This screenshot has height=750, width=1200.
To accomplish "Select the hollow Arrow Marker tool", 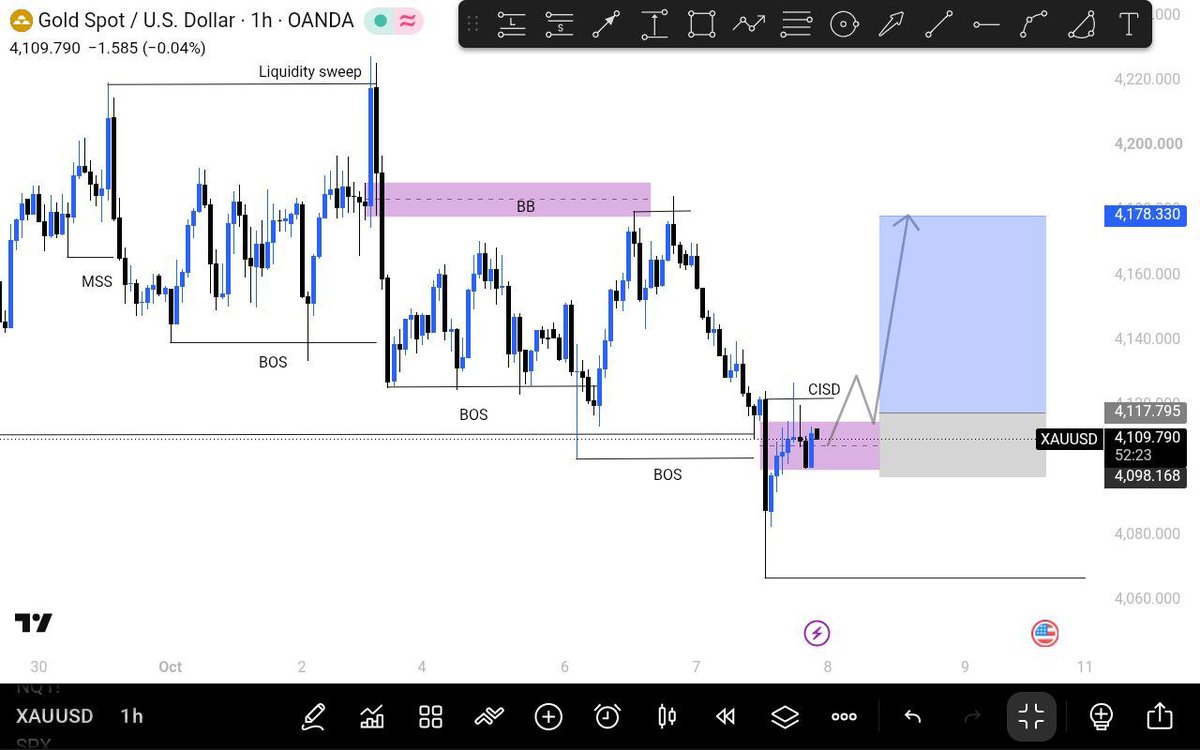I will coord(891,25).
